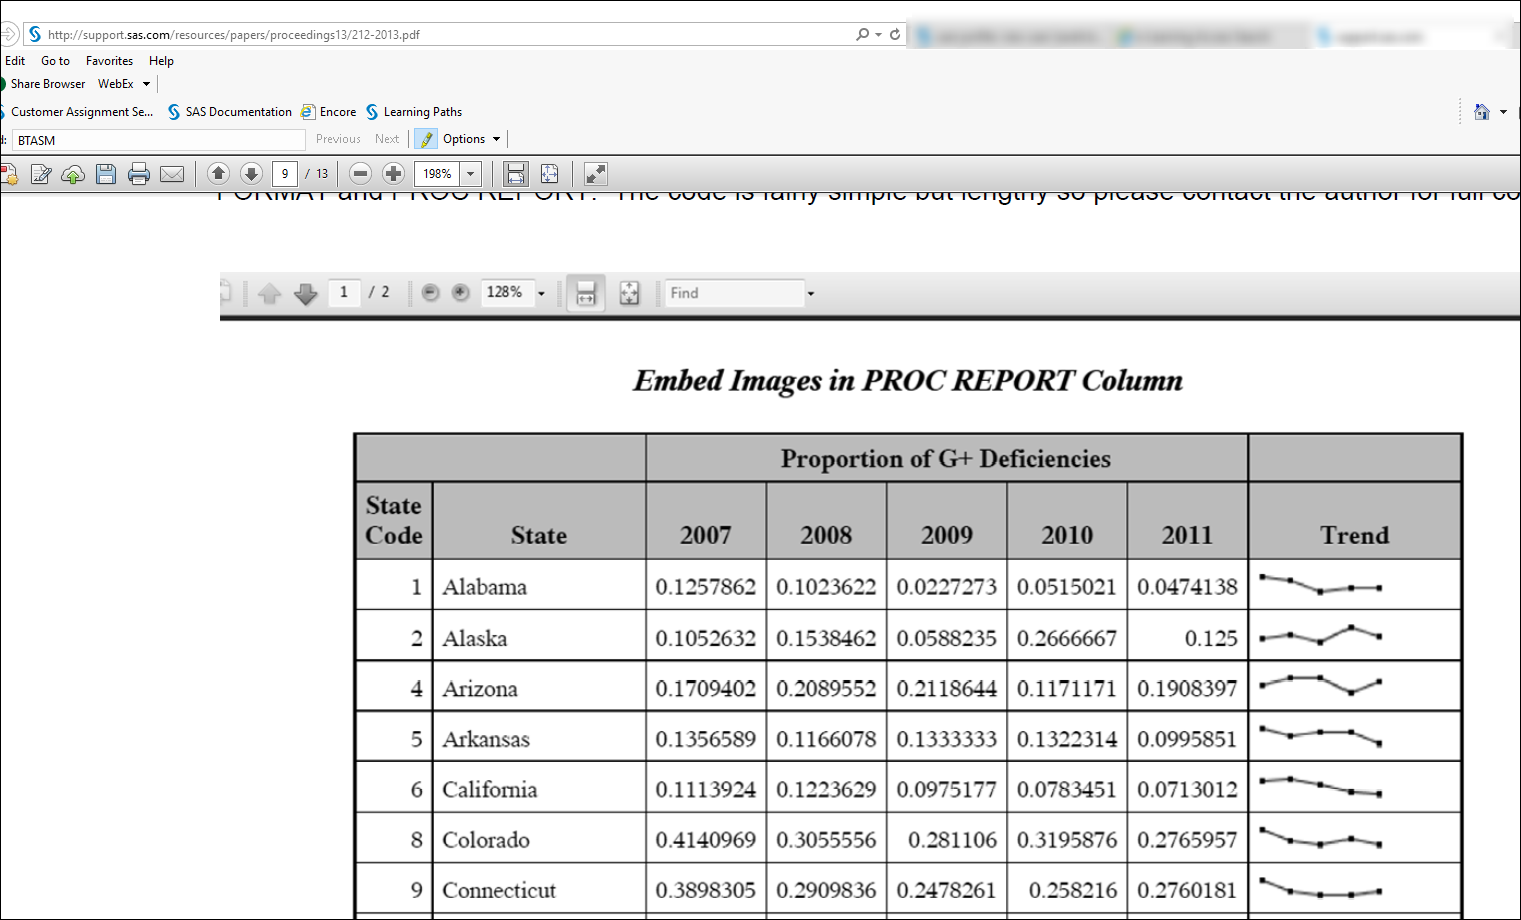Open the Edit menu
Screen dimensions: 1521x920
15,61
